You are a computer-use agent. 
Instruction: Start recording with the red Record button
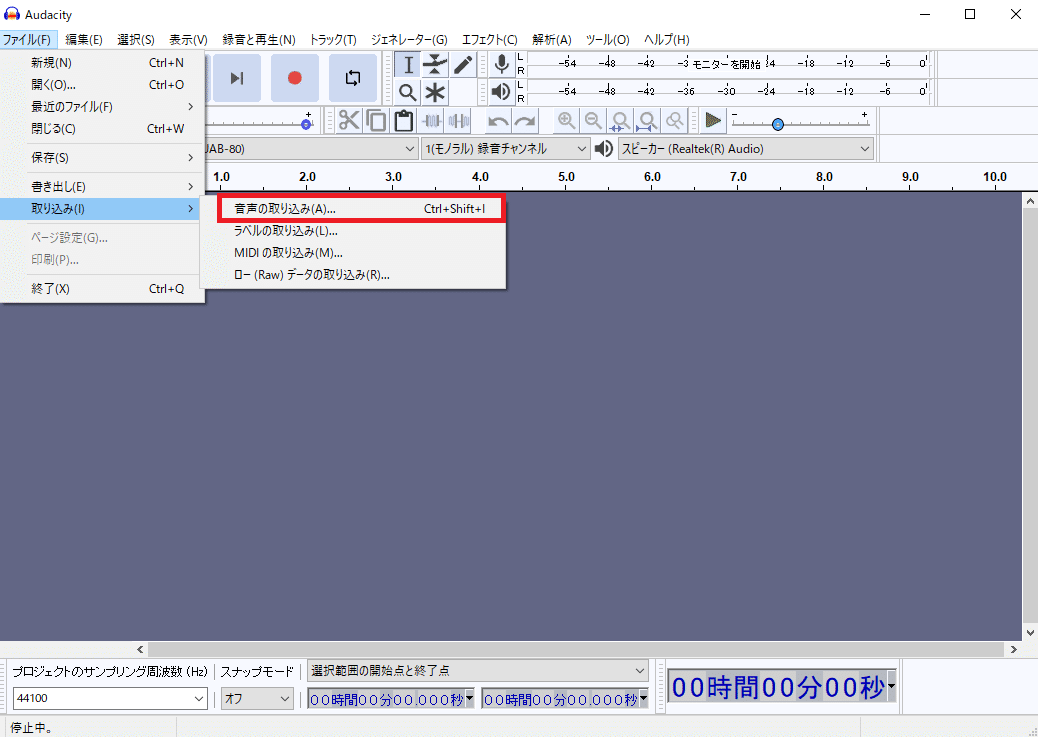295,78
